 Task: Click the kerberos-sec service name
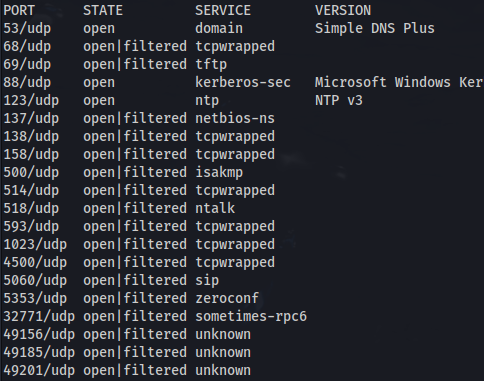coord(243,82)
